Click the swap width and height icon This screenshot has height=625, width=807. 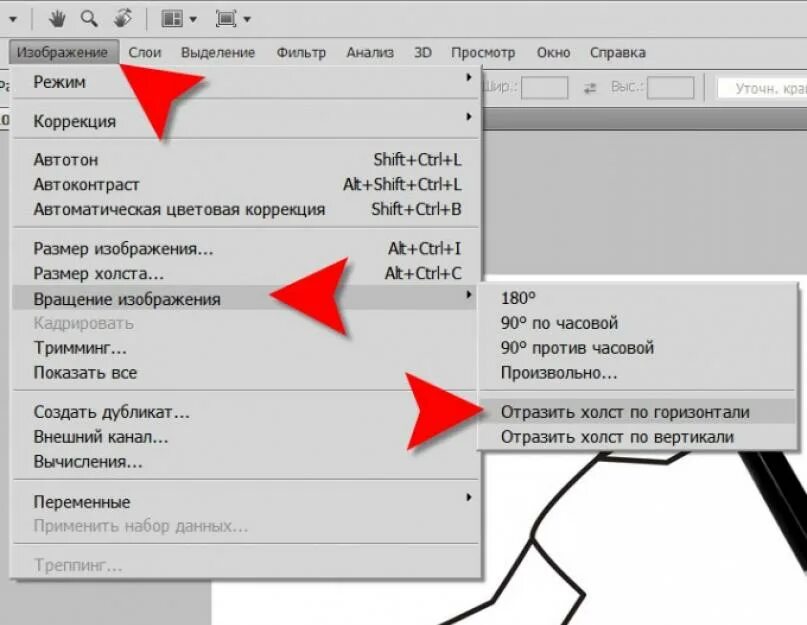pyautogui.click(x=590, y=89)
